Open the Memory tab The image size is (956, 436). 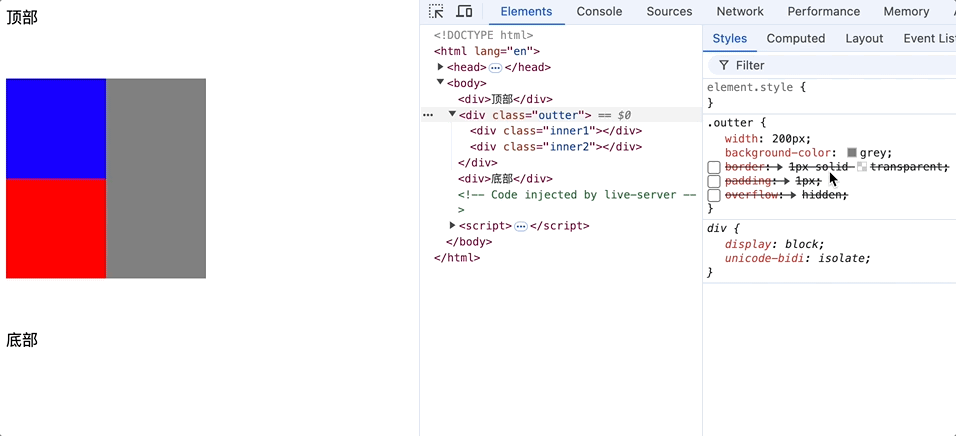coord(907,12)
